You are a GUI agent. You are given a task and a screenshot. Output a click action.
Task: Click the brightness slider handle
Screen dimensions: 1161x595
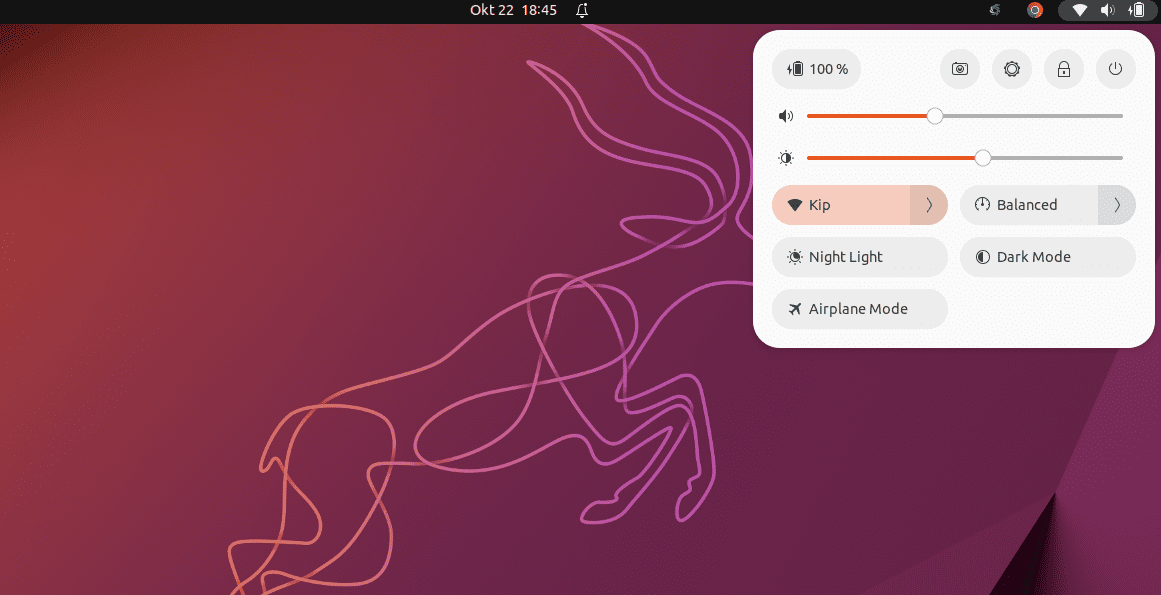pos(983,158)
